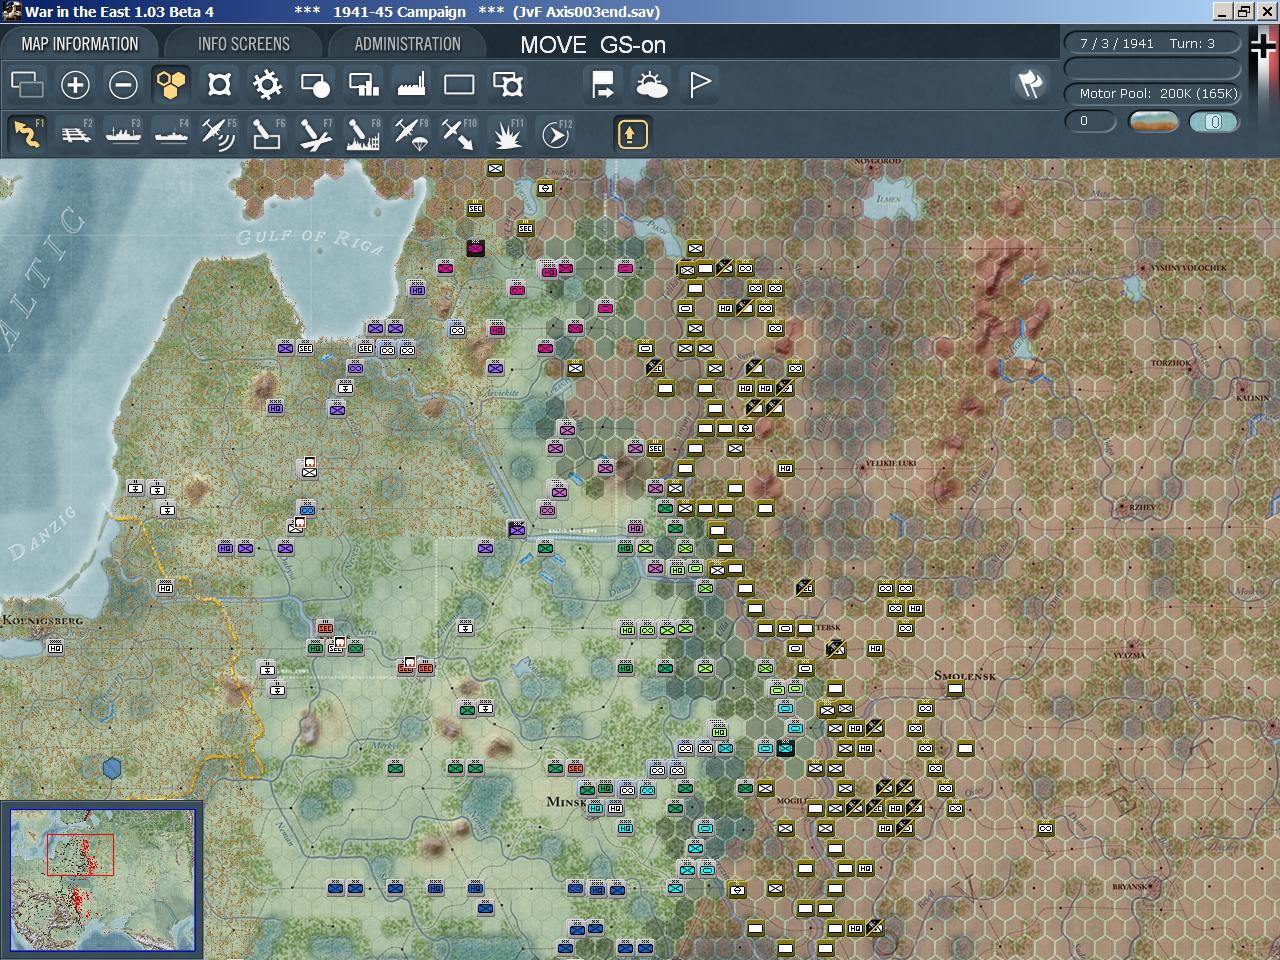Click the Motor Pool 200K readout
This screenshot has height=960, width=1280.
[1152, 93]
